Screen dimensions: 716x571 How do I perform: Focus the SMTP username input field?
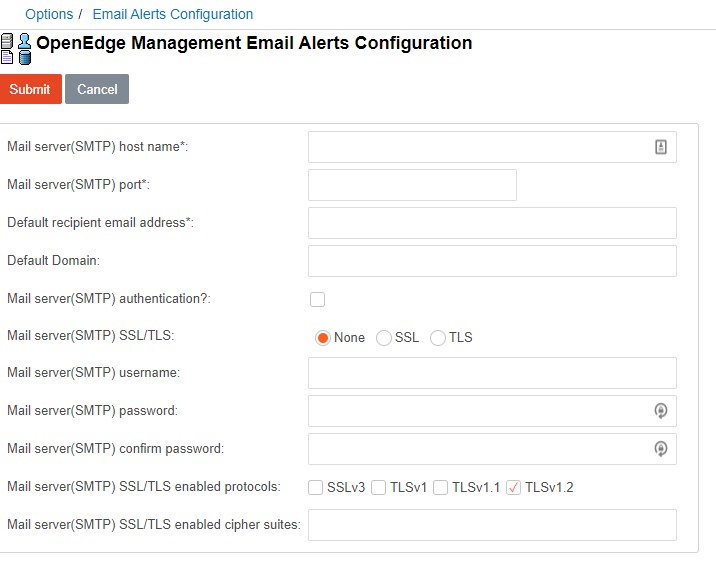coord(492,373)
